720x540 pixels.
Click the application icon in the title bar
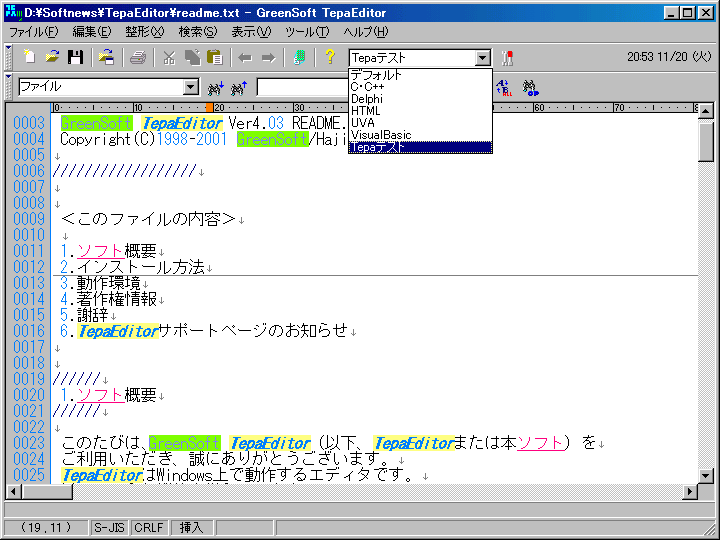coord(13,12)
